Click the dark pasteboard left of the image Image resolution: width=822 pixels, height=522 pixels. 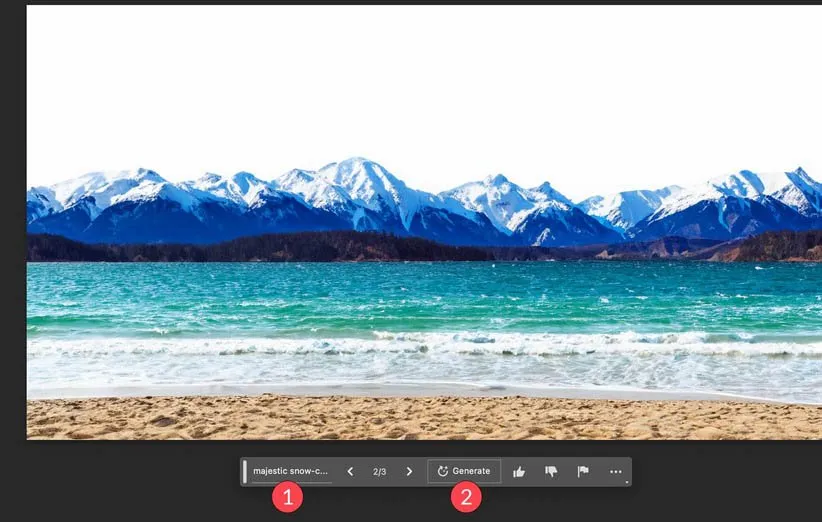(12, 250)
